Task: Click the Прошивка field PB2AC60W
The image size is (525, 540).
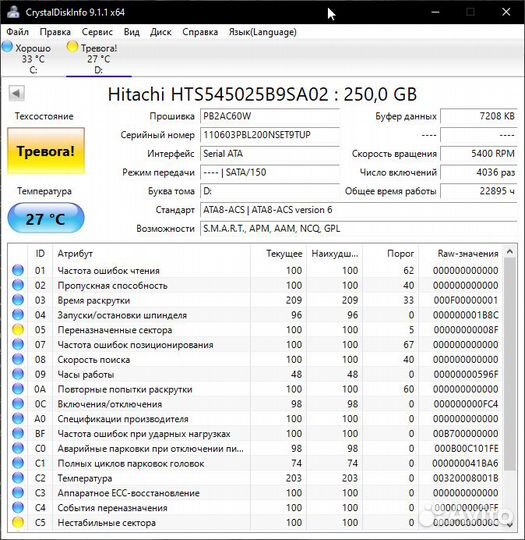Action: tap(270, 116)
